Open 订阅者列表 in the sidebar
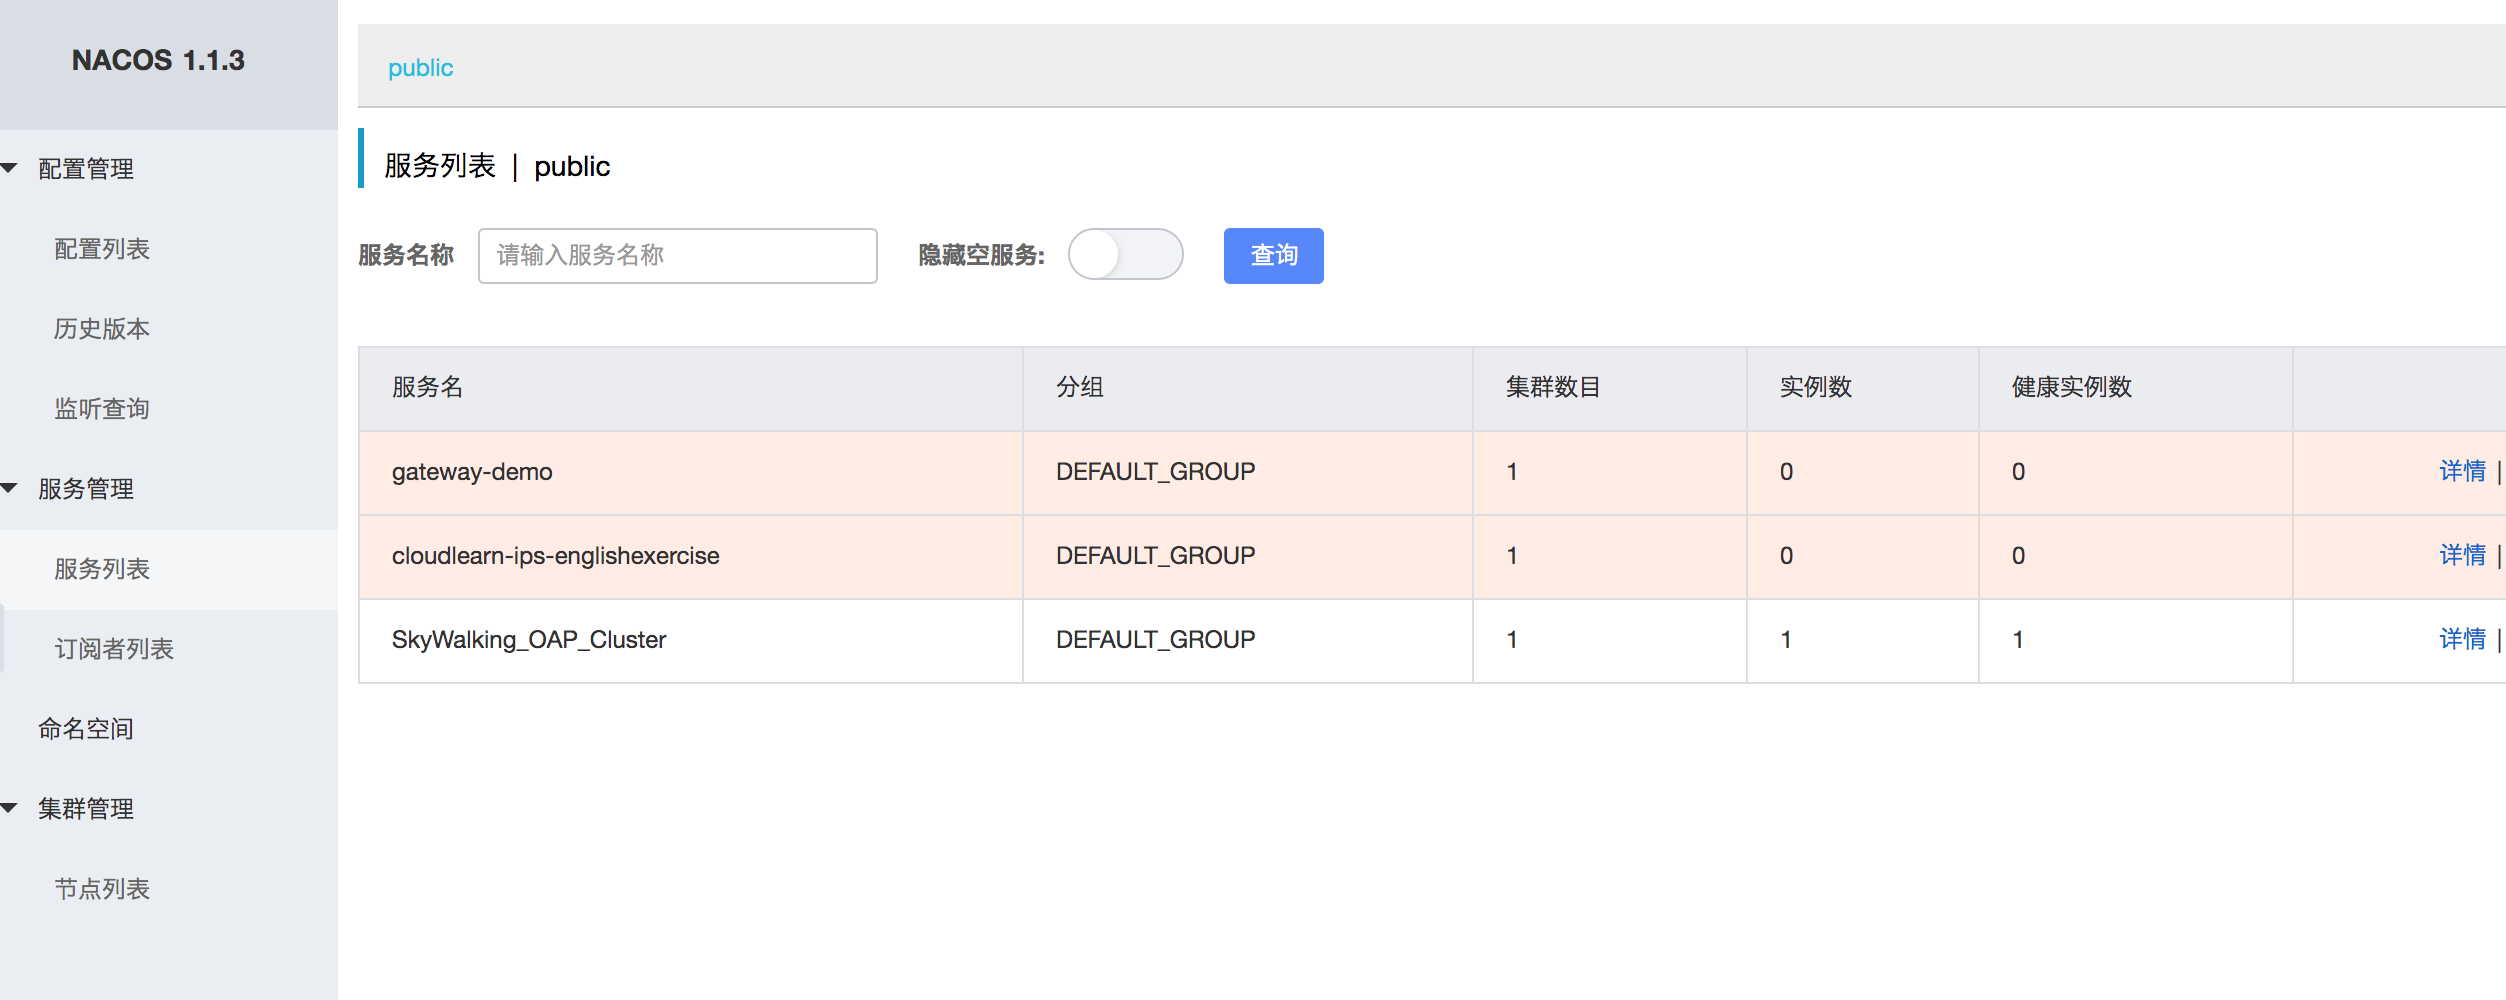2506x1000 pixels. pyautogui.click(x=114, y=649)
